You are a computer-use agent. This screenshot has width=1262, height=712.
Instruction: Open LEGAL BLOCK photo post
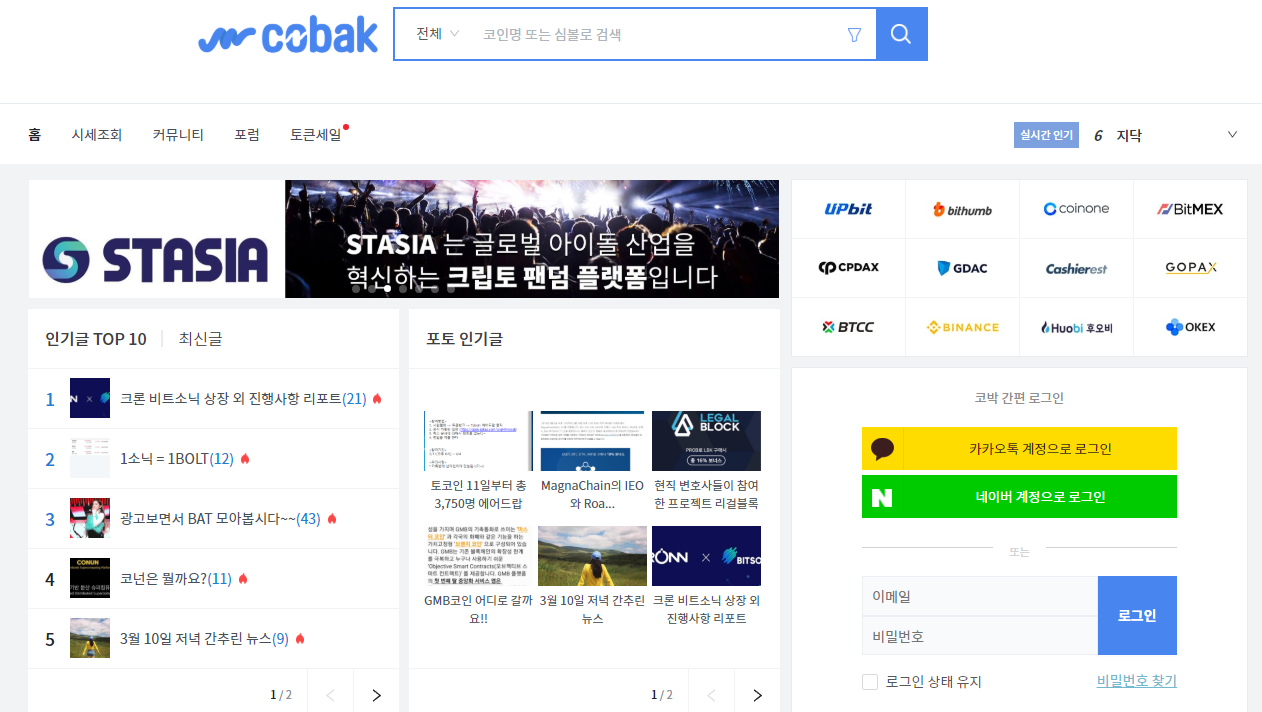click(707, 462)
